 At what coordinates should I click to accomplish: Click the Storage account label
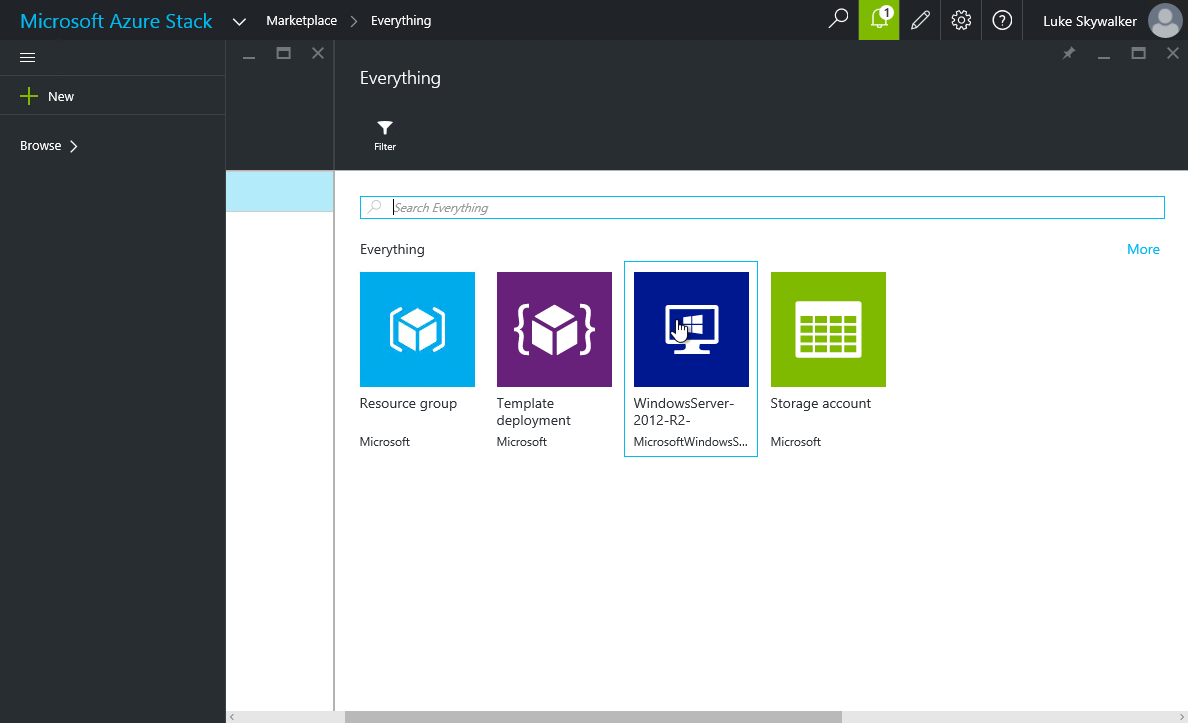821,404
